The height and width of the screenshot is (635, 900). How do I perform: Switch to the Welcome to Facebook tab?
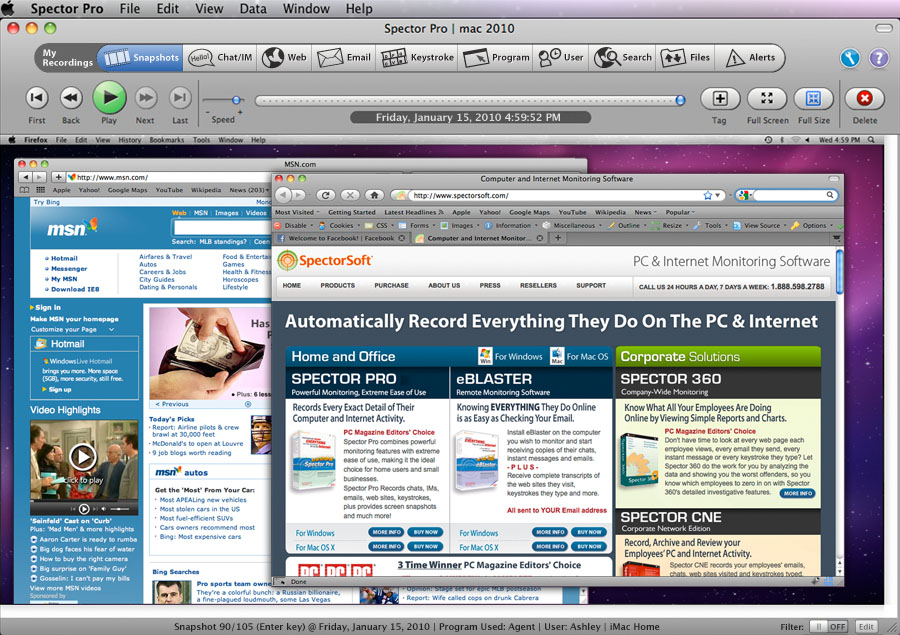pos(340,238)
